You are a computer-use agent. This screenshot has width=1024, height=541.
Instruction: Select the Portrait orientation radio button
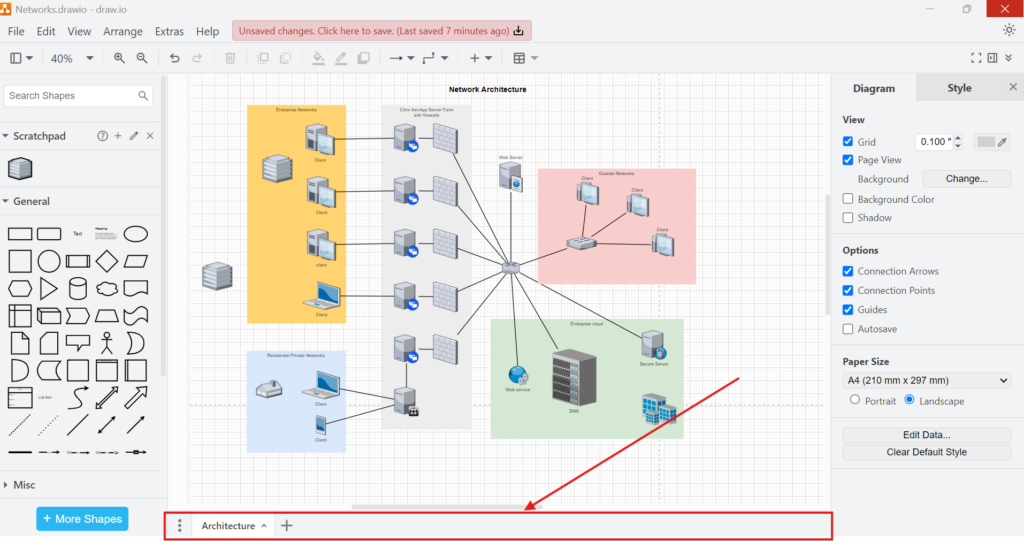pos(854,400)
